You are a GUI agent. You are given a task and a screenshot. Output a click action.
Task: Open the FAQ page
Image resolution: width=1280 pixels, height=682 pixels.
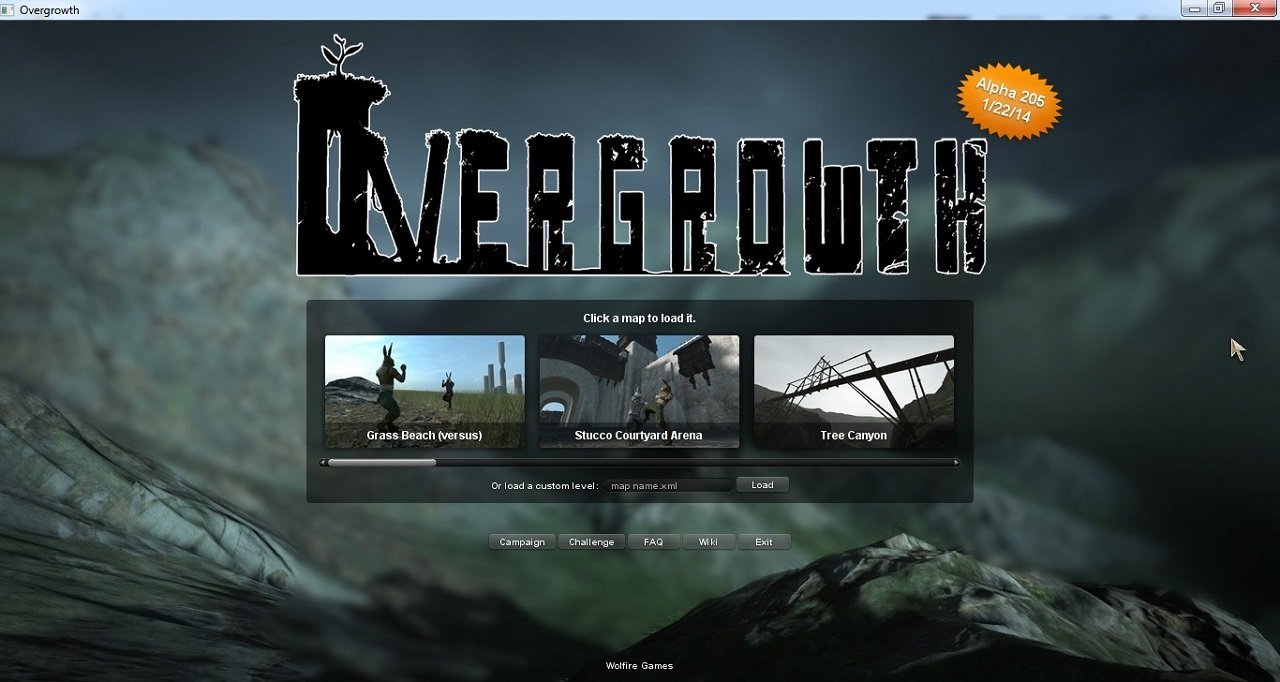[x=653, y=541]
